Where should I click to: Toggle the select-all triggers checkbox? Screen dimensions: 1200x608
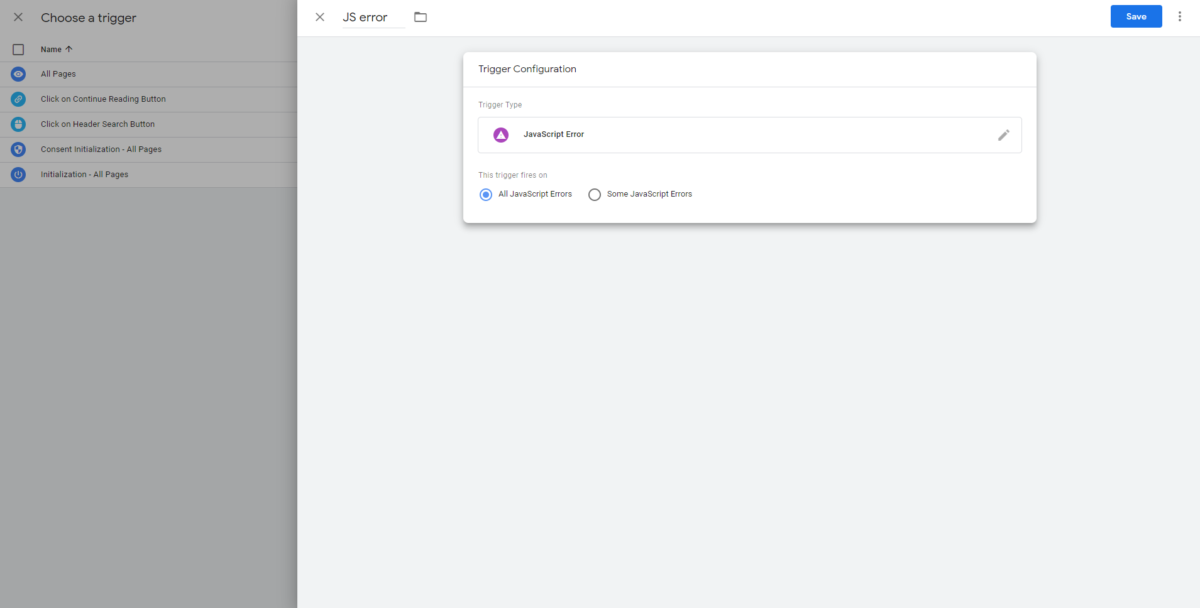click(x=16, y=48)
